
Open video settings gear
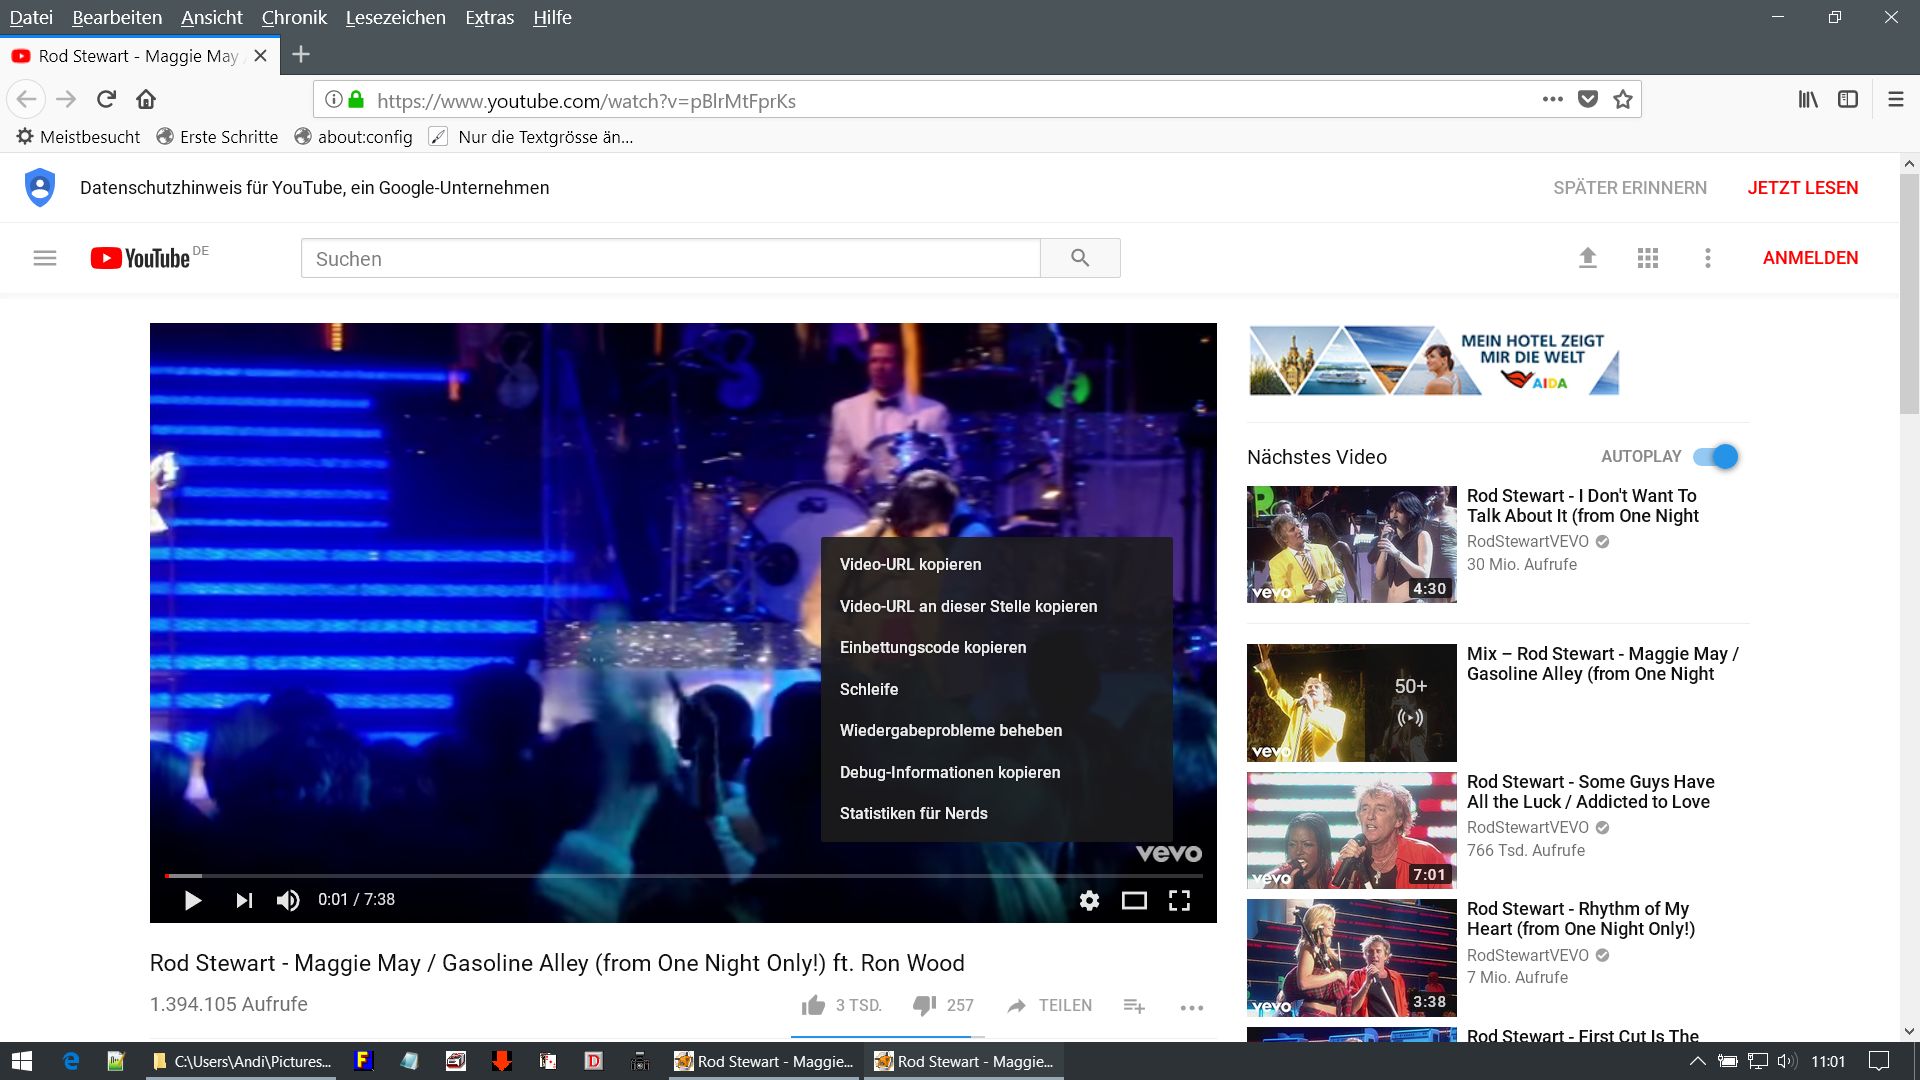[x=1089, y=900]
